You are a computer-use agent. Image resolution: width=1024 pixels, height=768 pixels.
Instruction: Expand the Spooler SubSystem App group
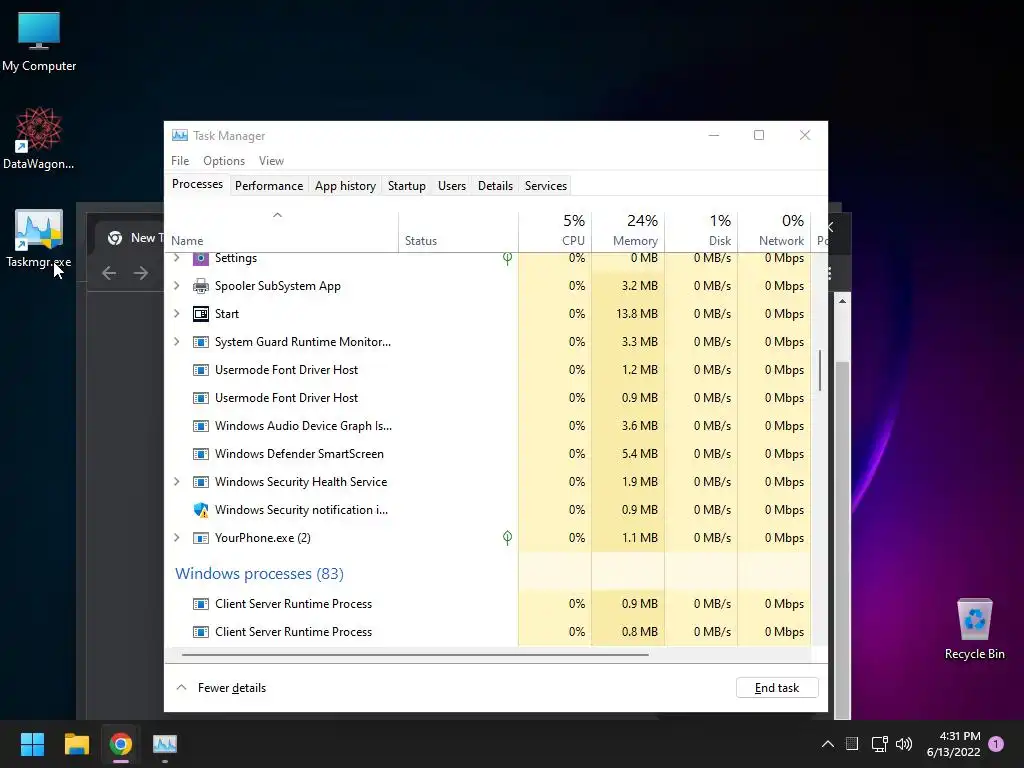176,285
